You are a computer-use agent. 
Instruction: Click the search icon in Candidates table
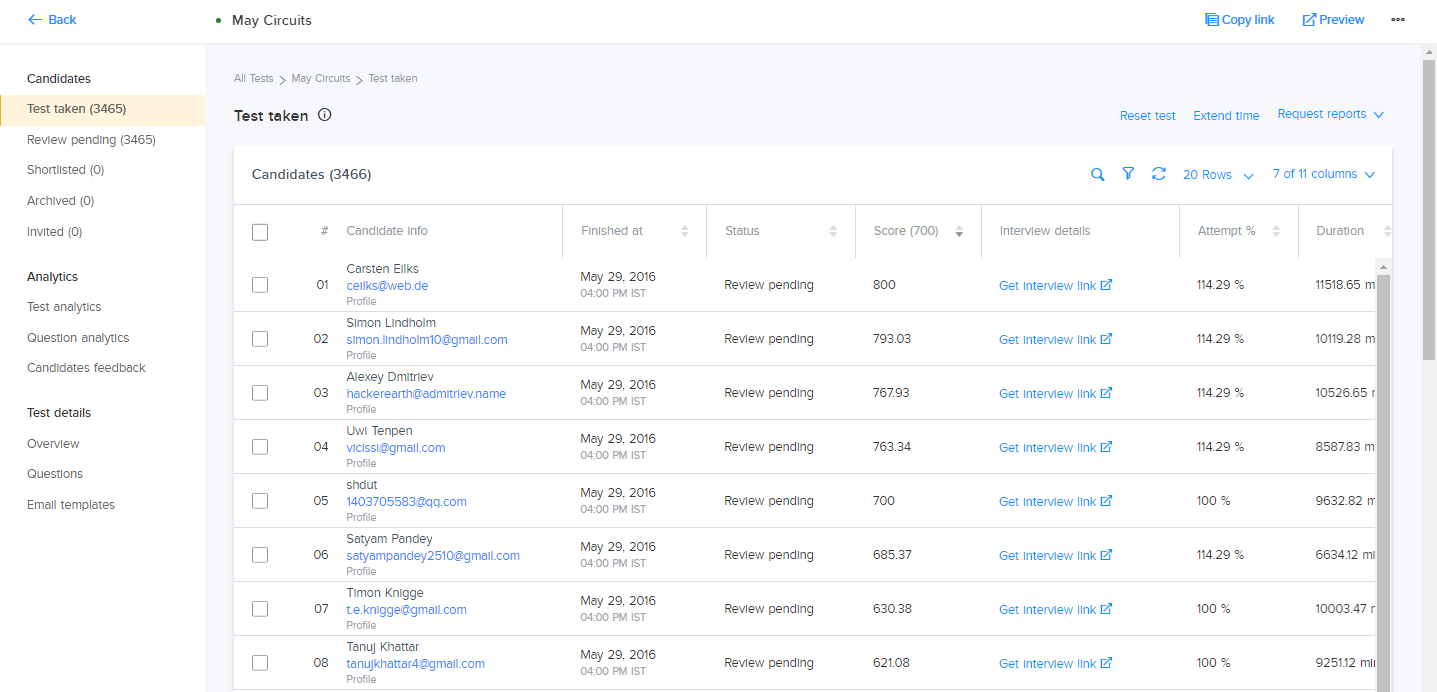pos(1097,175)
